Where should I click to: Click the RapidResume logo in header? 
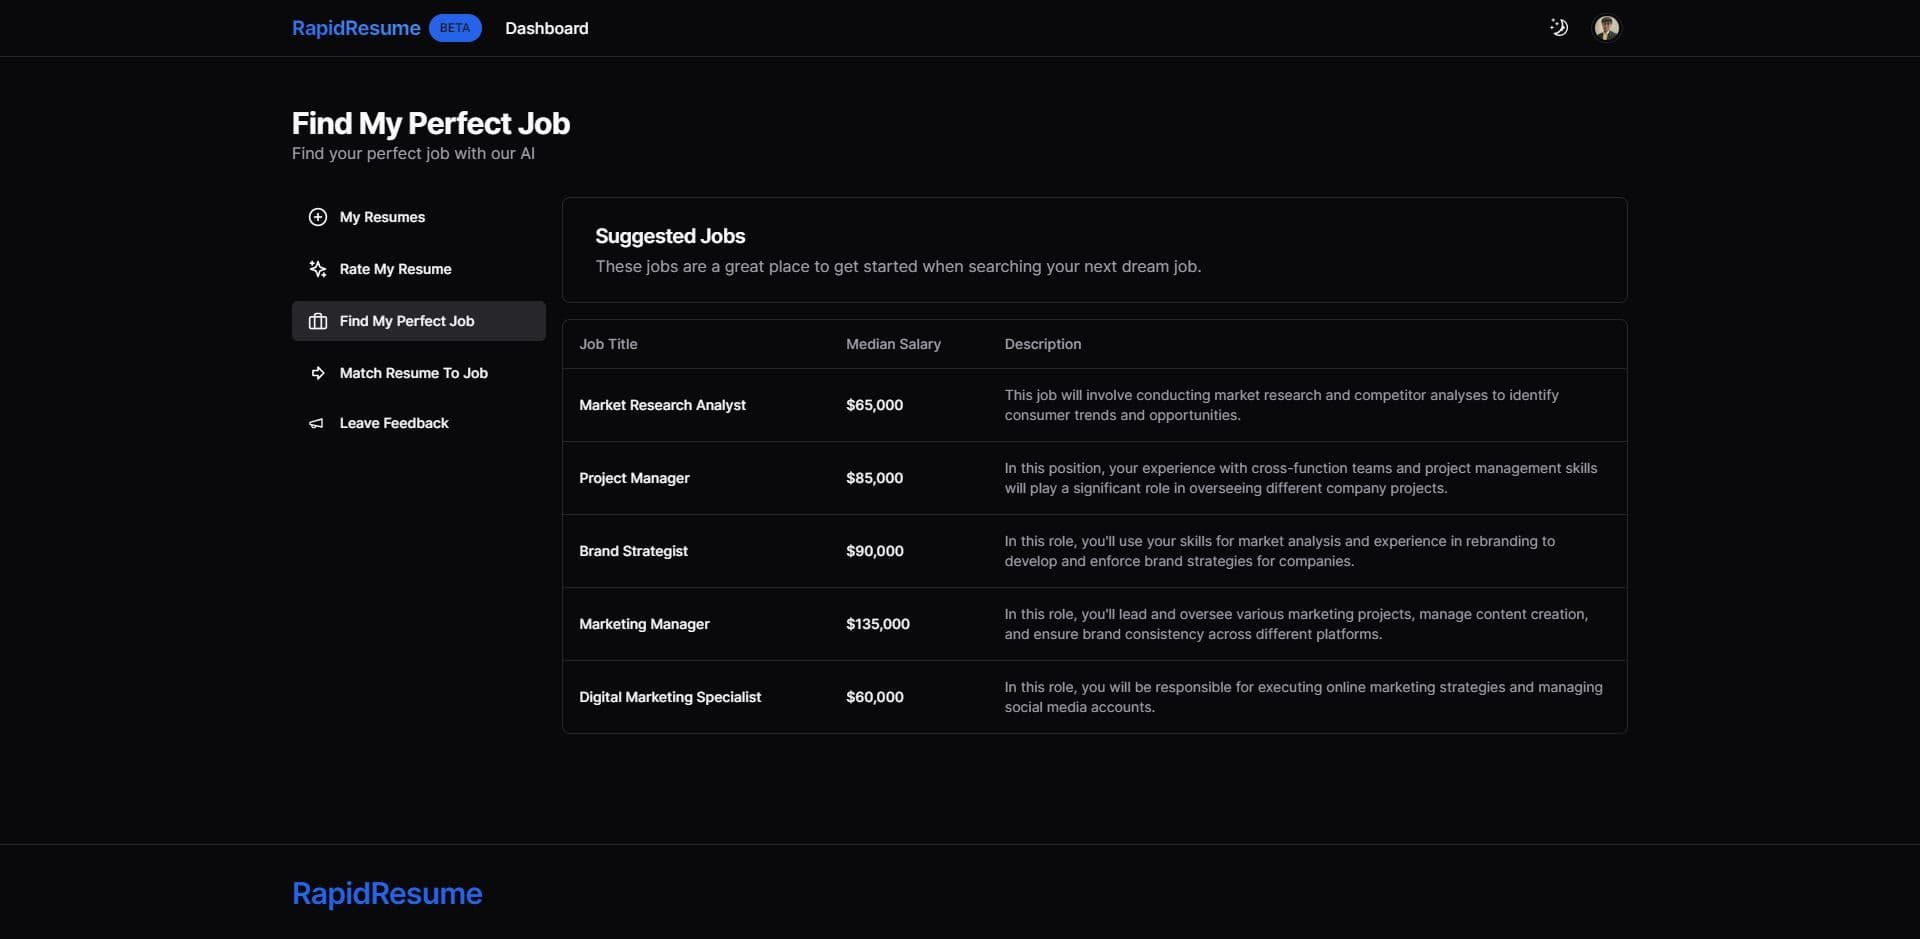click(x=356, y=28)
